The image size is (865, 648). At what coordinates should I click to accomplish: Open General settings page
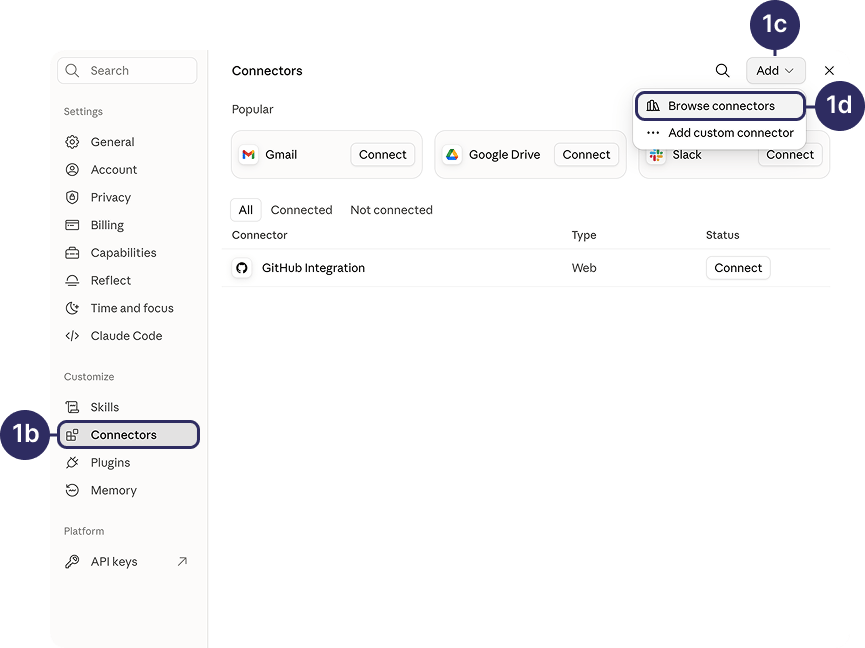[x=127, y=142]
